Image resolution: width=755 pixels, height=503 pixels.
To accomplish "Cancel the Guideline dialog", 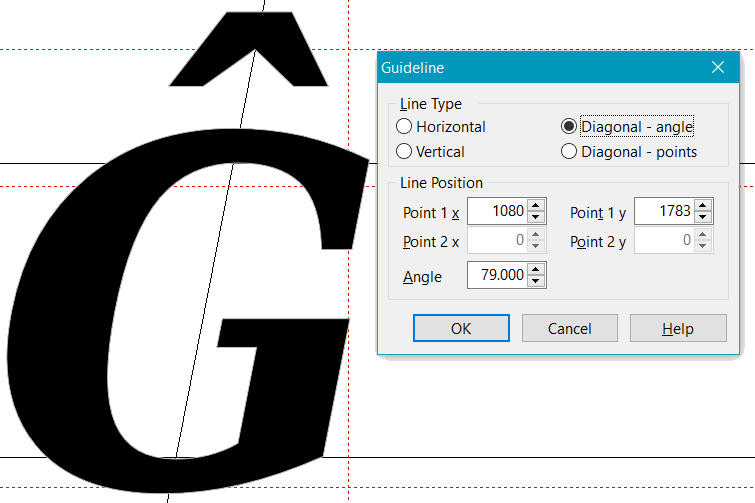I will (x=570, y=328).
